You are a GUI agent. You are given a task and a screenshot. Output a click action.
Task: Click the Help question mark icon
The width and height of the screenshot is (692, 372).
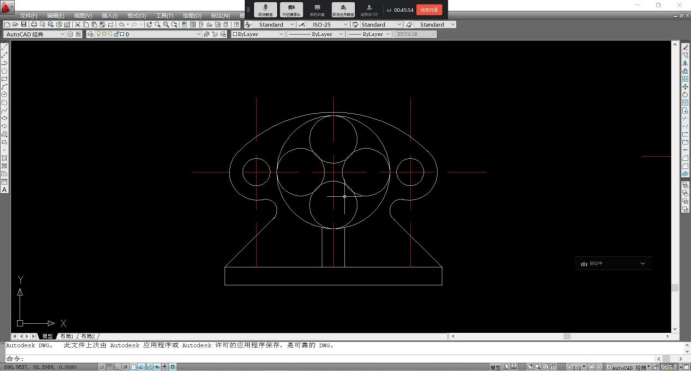point(237,25)
